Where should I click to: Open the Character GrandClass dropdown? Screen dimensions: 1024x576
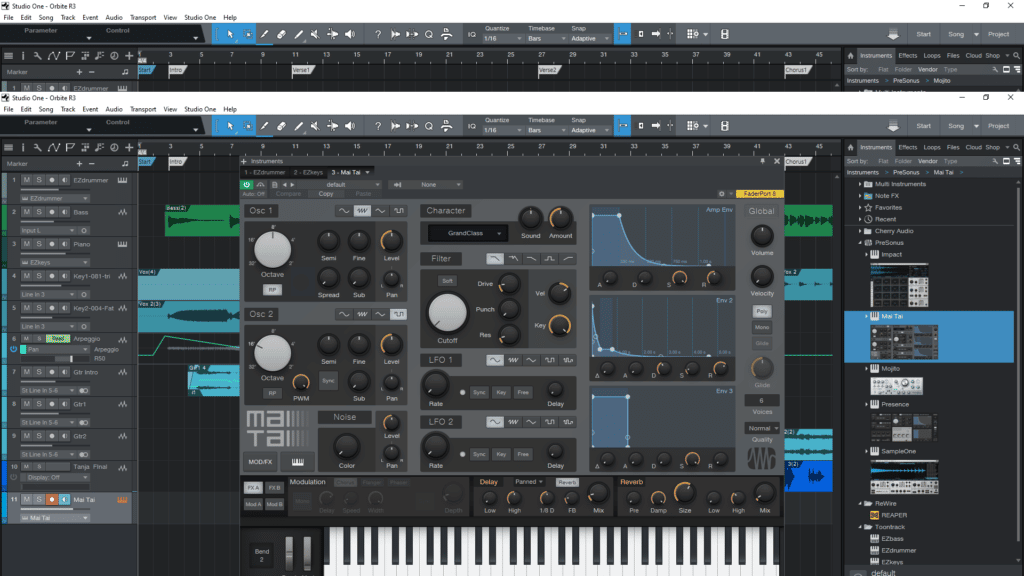[x=468, y=233]
